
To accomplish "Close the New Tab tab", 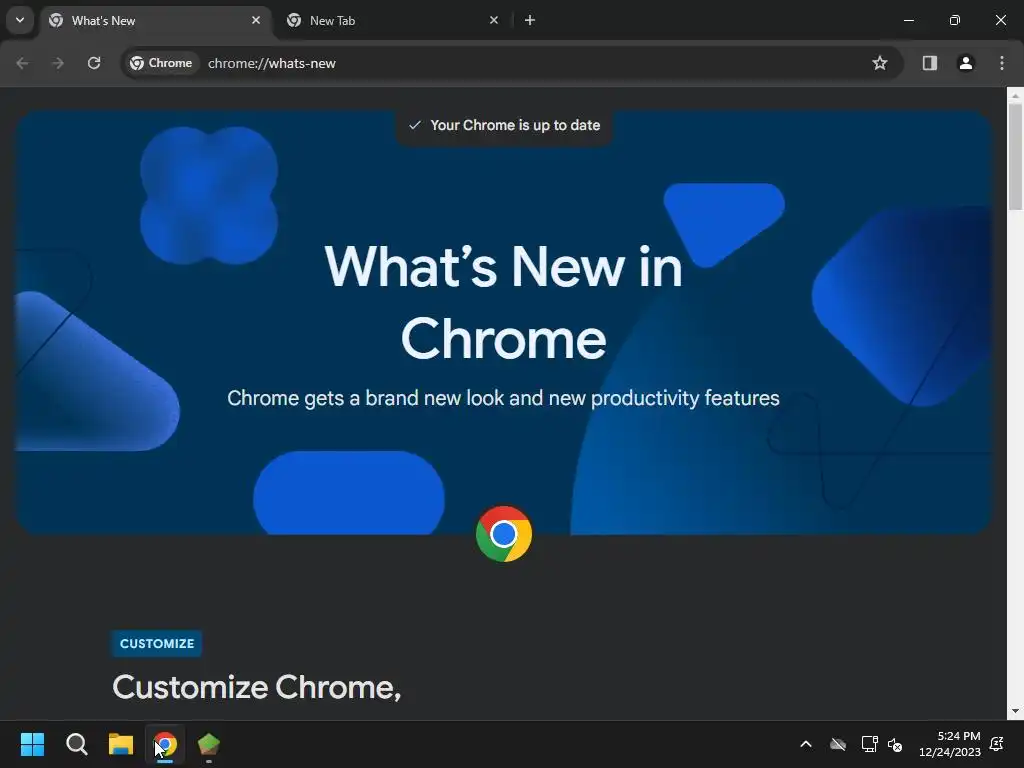I will [494, 20].
